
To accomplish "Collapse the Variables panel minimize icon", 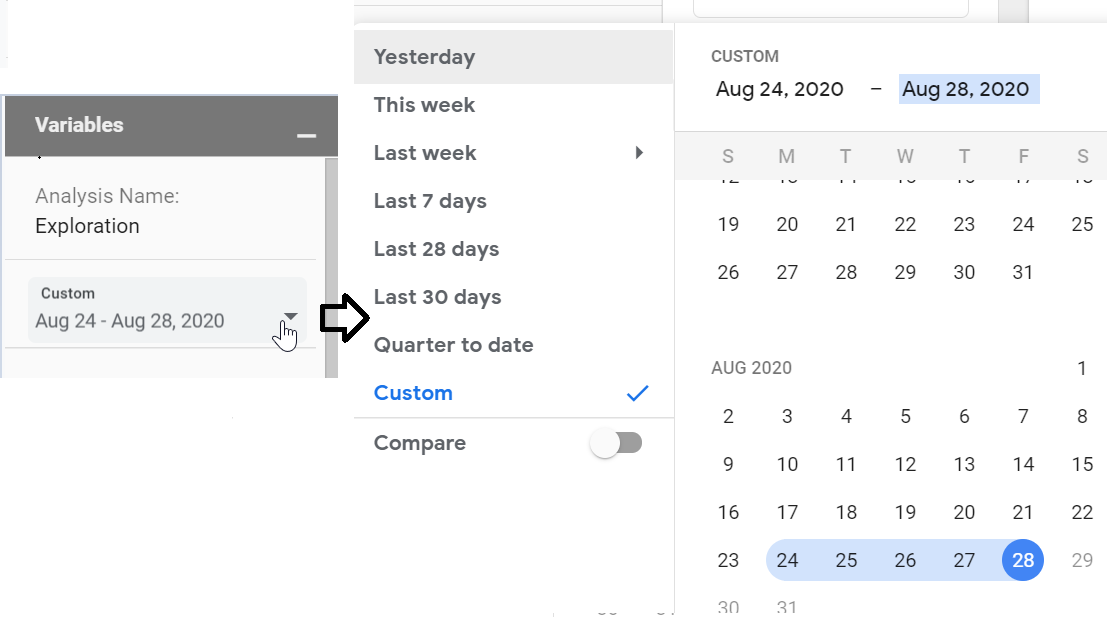I will pos(306,135).
